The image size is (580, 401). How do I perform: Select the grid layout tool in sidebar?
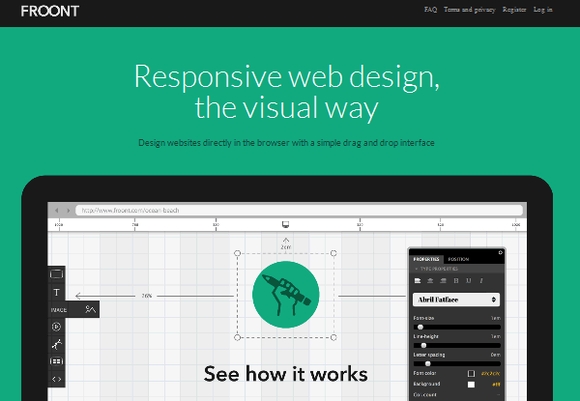coord(57,361)
